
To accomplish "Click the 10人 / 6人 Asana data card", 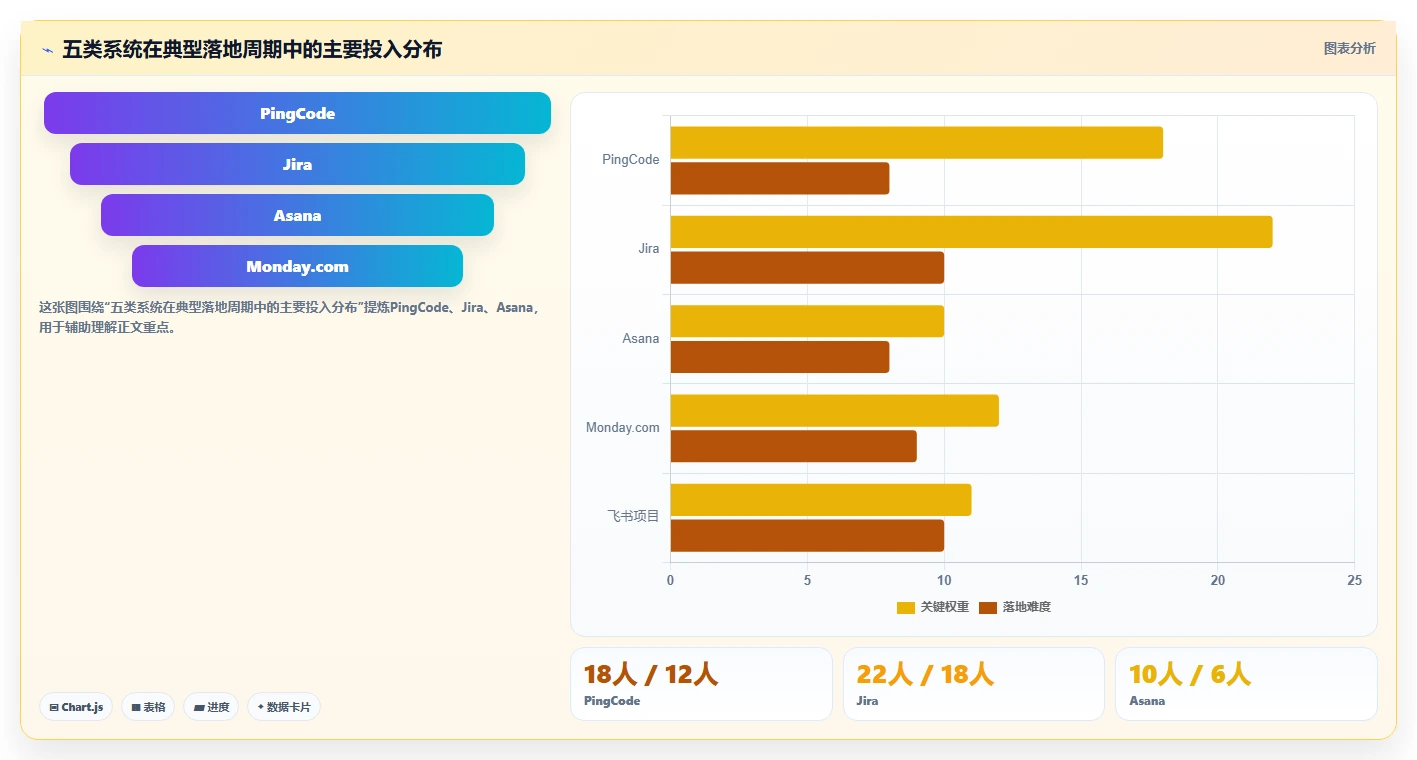I will 1246,684.
